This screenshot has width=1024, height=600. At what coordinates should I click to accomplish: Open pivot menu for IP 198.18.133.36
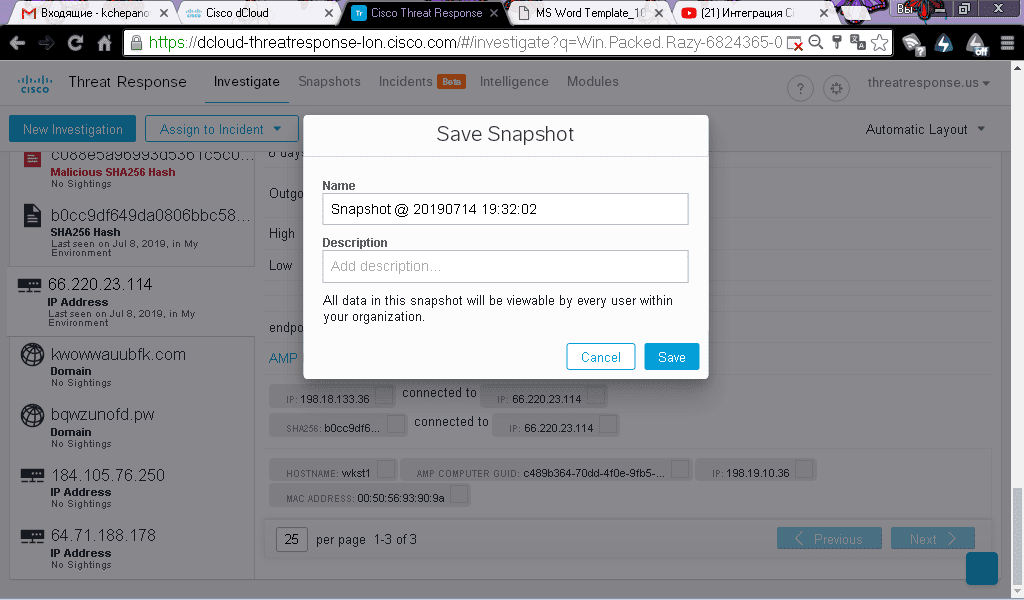pyautogui.click(x=385, y=395)
